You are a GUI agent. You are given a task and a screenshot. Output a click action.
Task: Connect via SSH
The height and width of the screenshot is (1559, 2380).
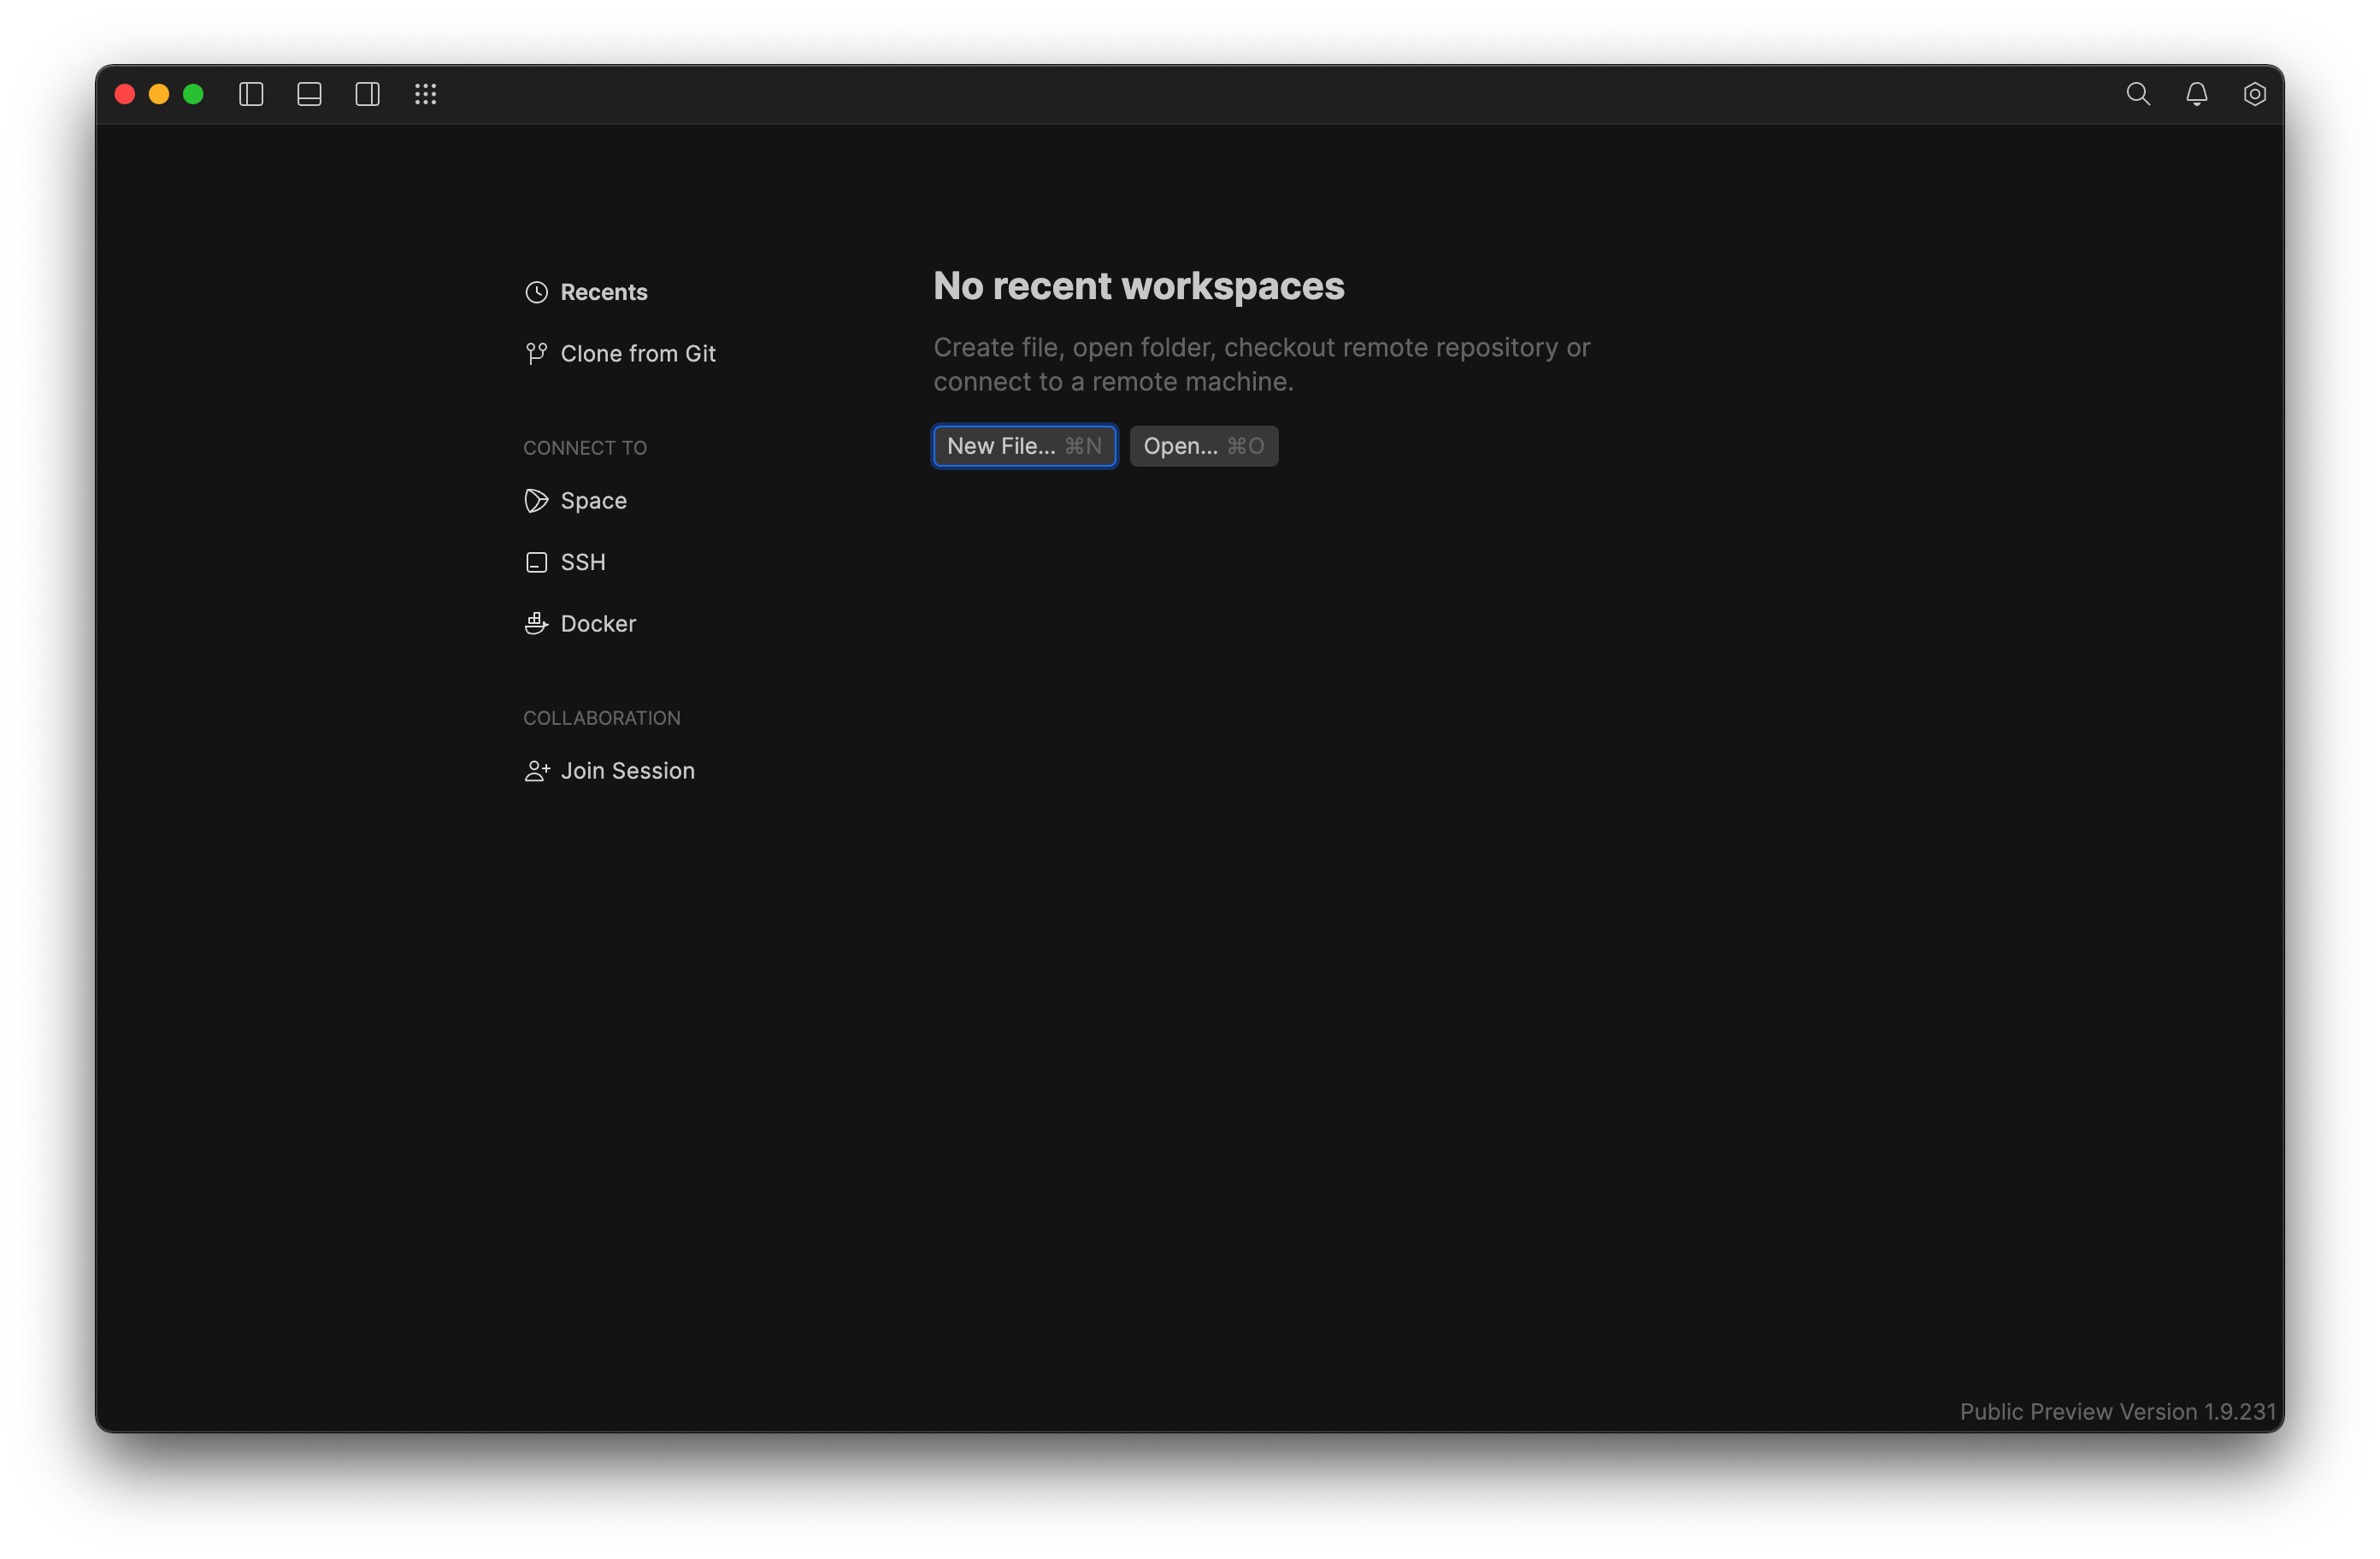coord(582,562)
